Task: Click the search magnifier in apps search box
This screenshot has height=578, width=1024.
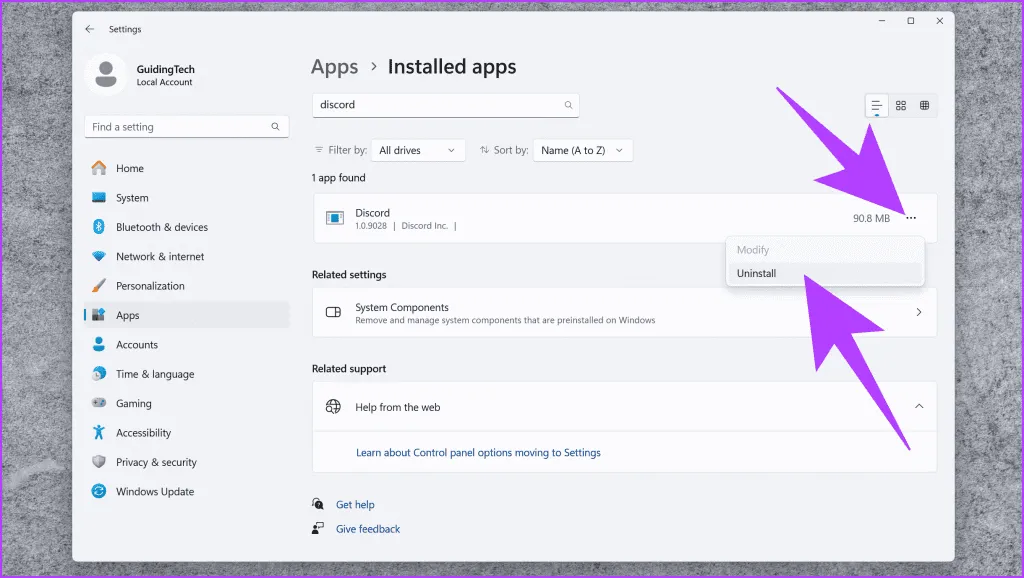Action: click(568, 105)
